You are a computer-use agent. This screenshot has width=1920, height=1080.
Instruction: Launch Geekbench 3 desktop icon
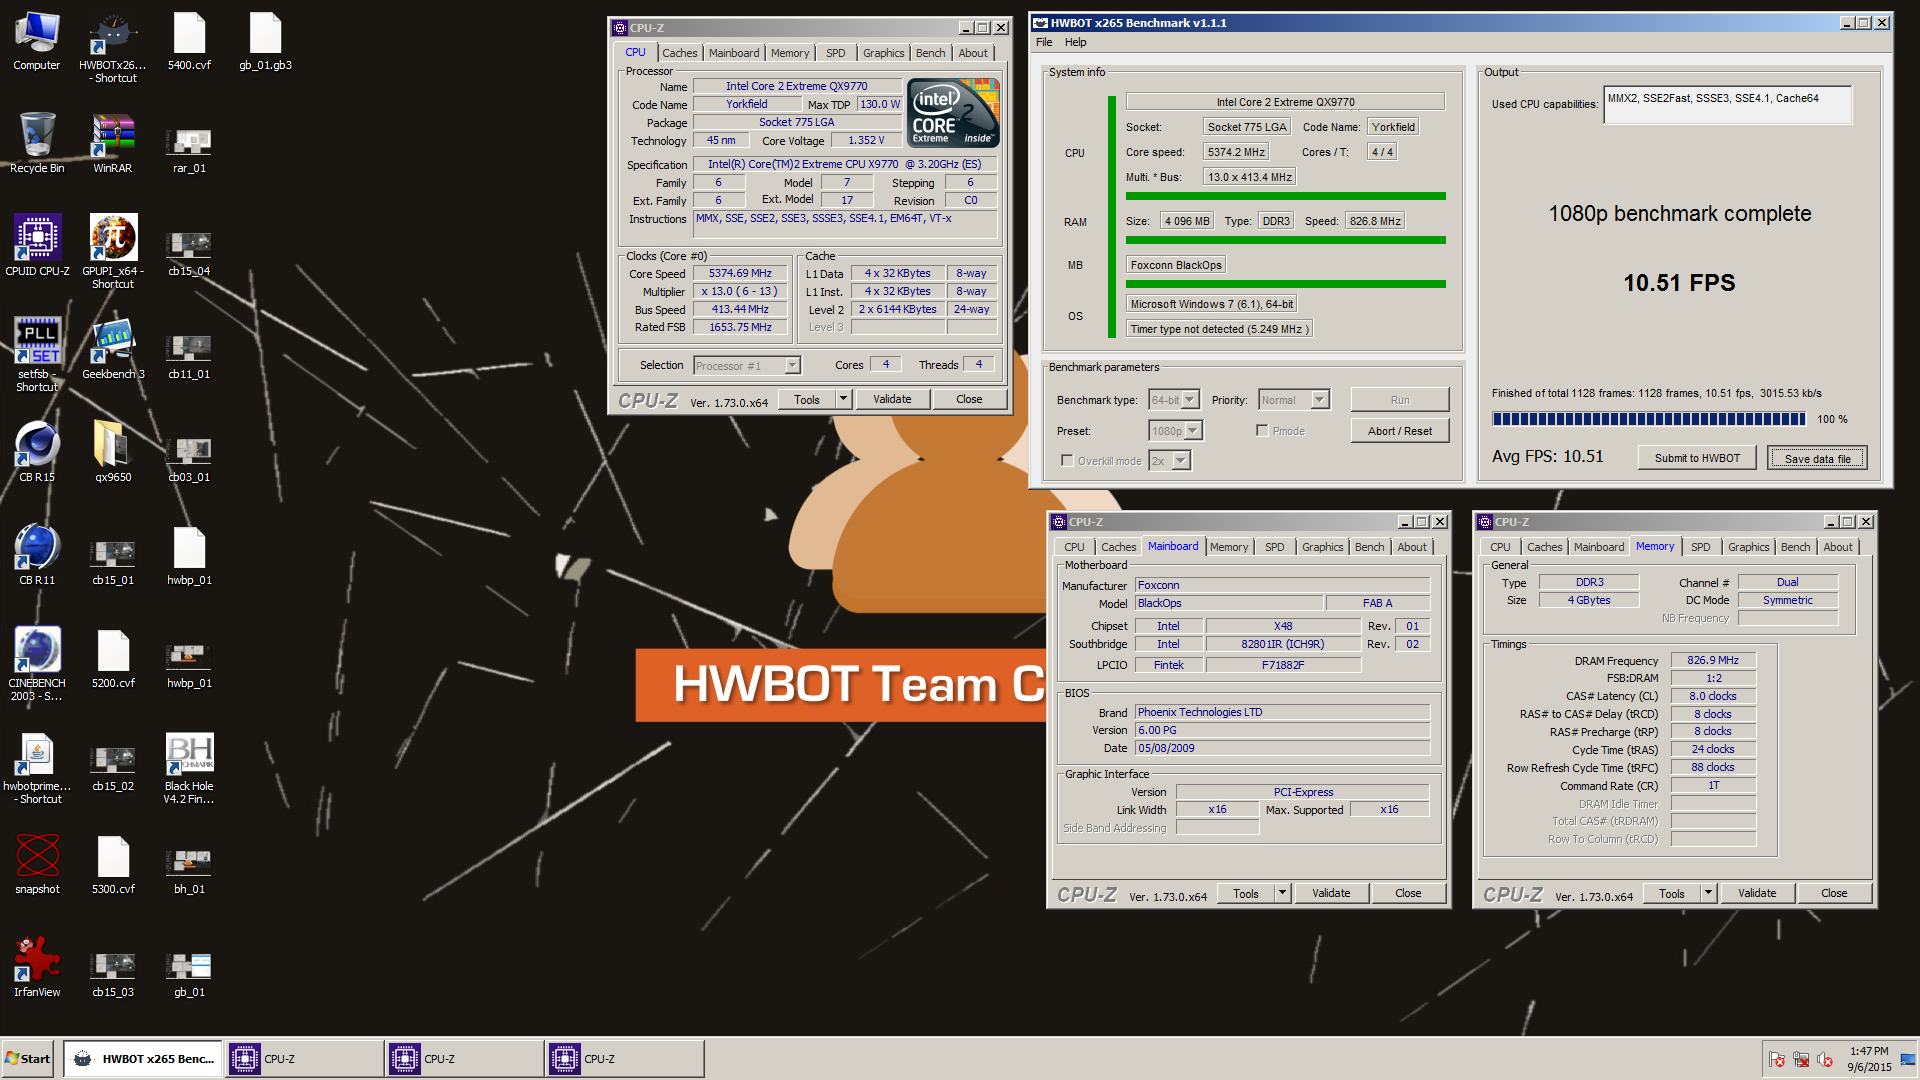[x=113, y=349]
